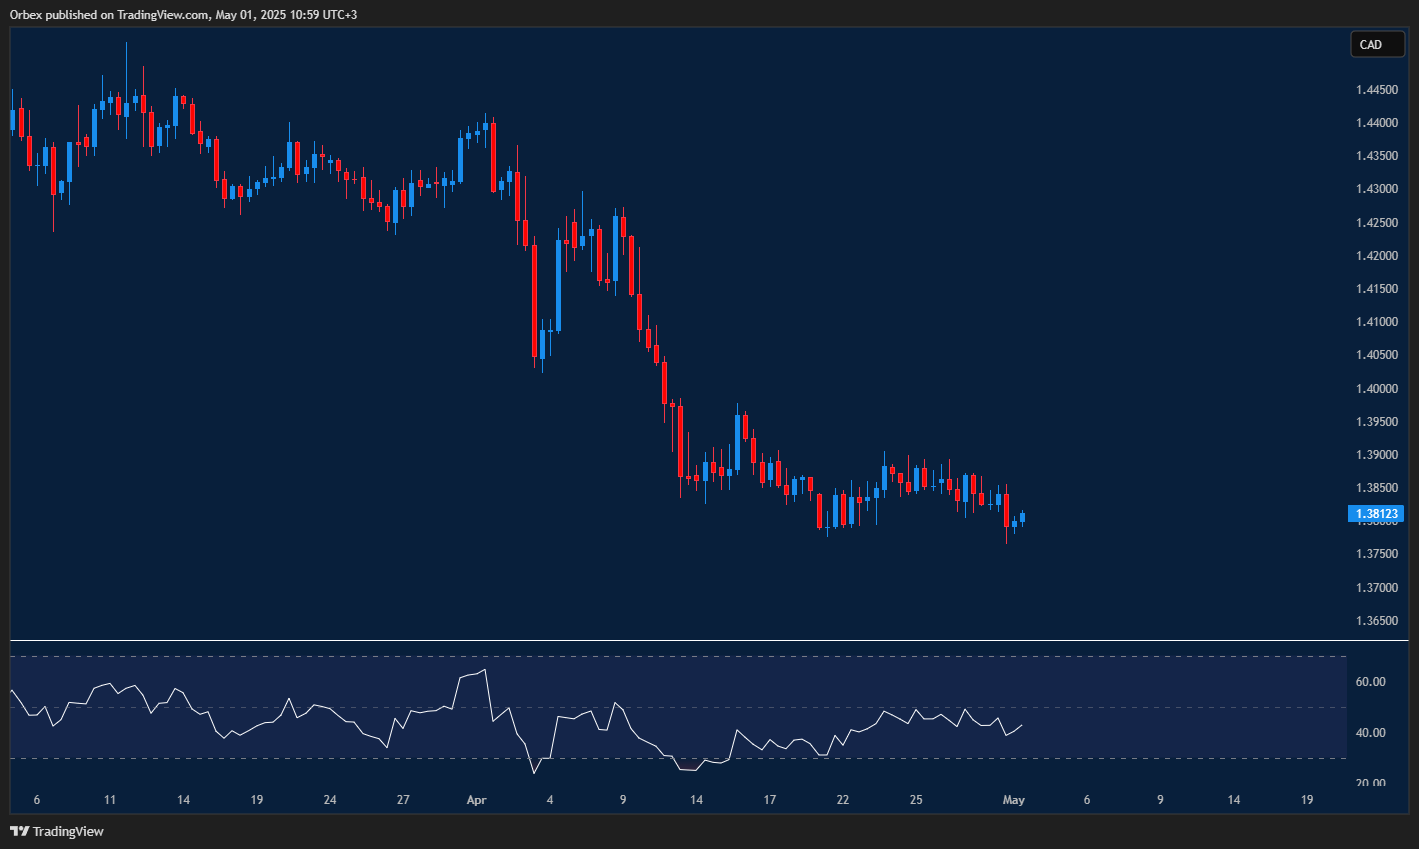Click the current price label 1.38123

click(1376, 514)
